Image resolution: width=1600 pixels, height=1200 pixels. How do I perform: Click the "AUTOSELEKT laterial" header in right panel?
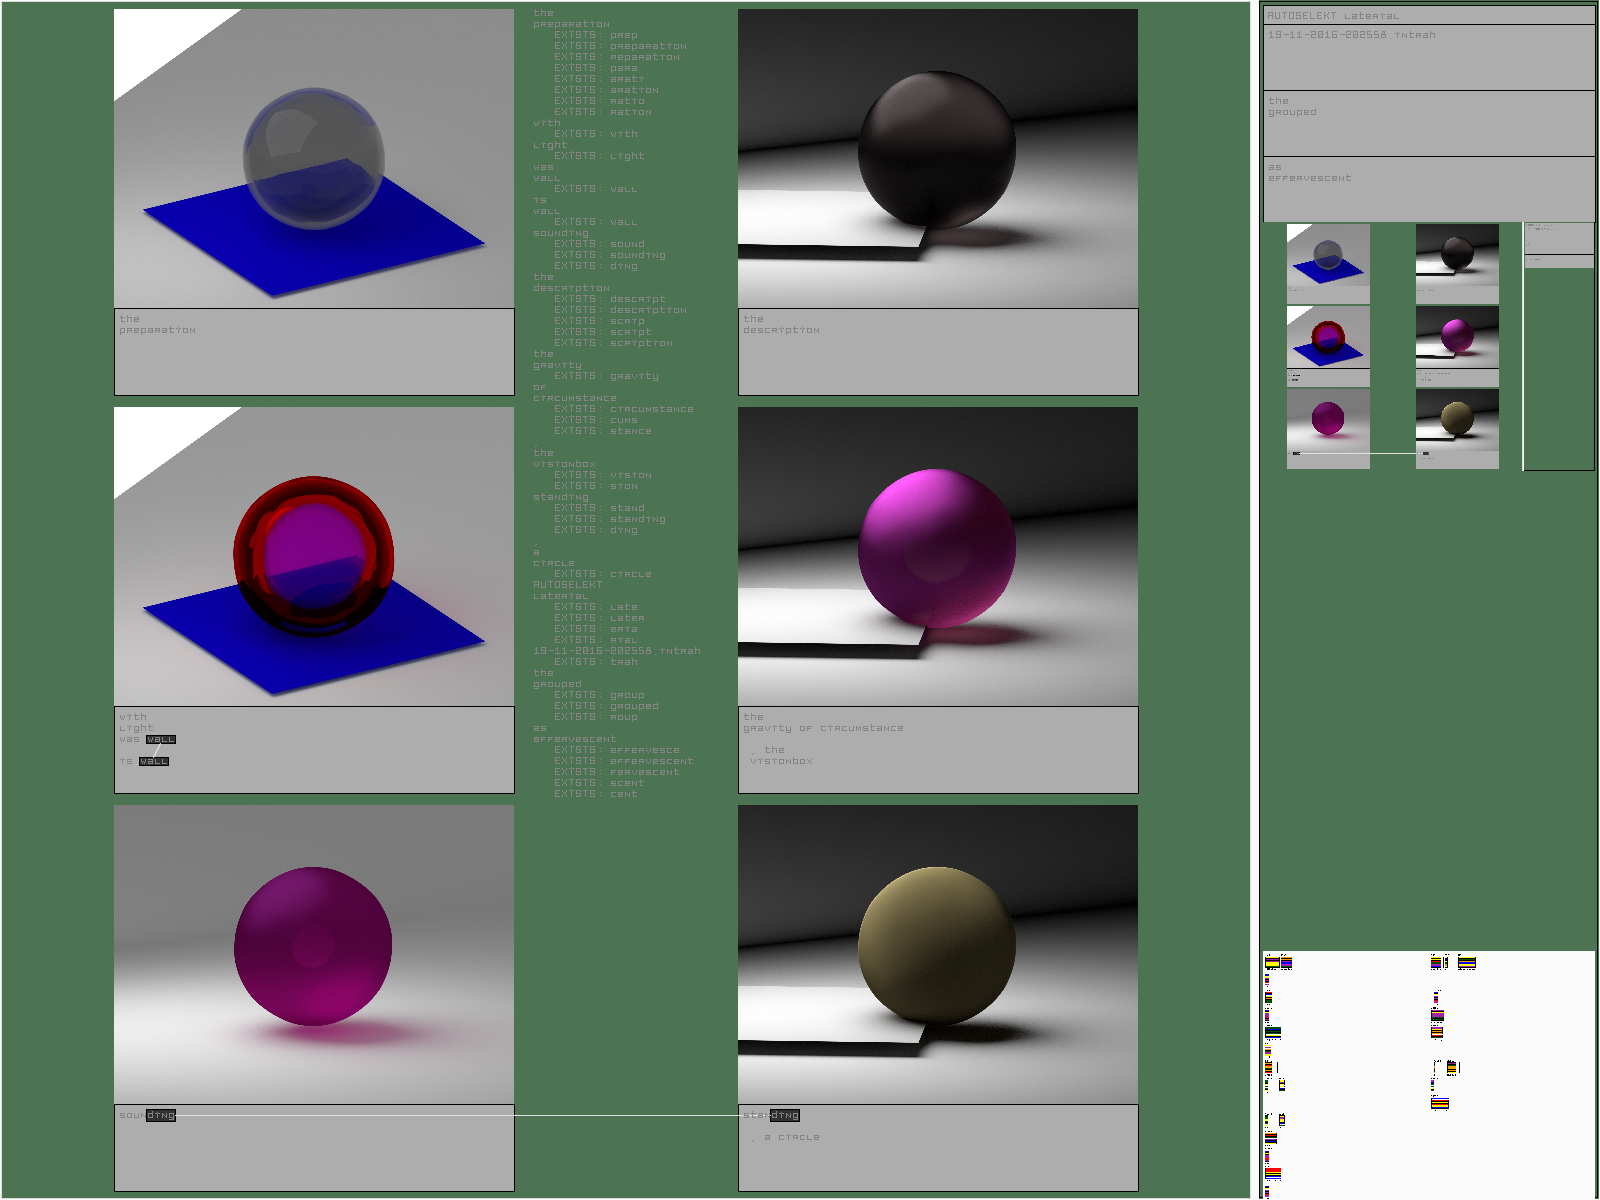[1428, 15]
